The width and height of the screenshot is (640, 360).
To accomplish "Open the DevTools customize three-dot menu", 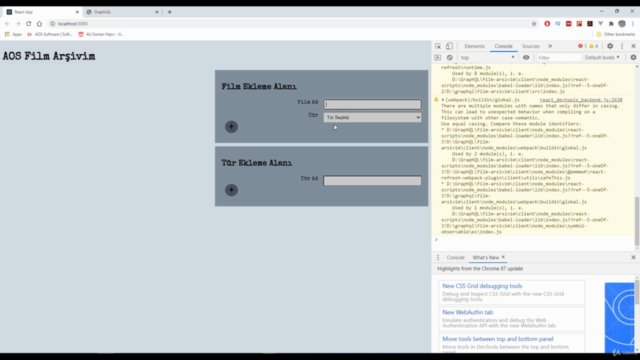I will 622,46.
